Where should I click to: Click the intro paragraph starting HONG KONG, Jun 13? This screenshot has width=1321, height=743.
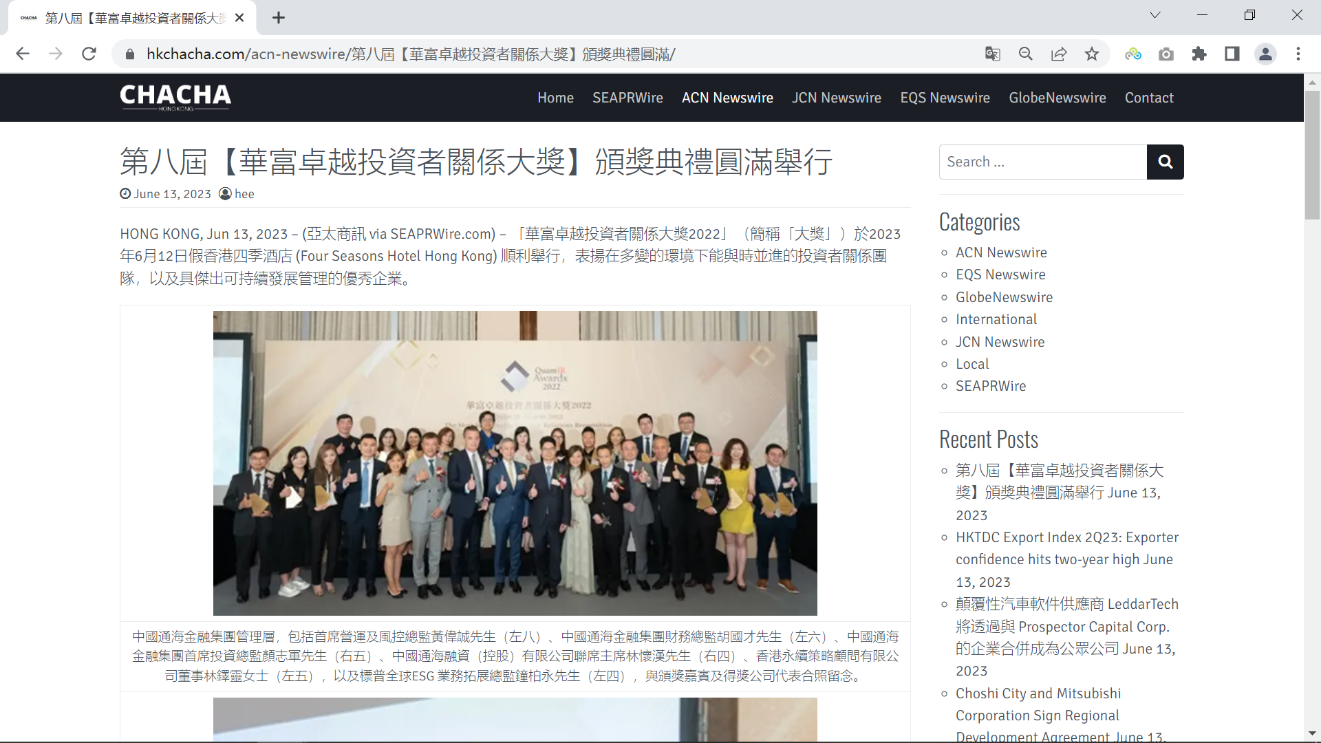coord(510,256)
